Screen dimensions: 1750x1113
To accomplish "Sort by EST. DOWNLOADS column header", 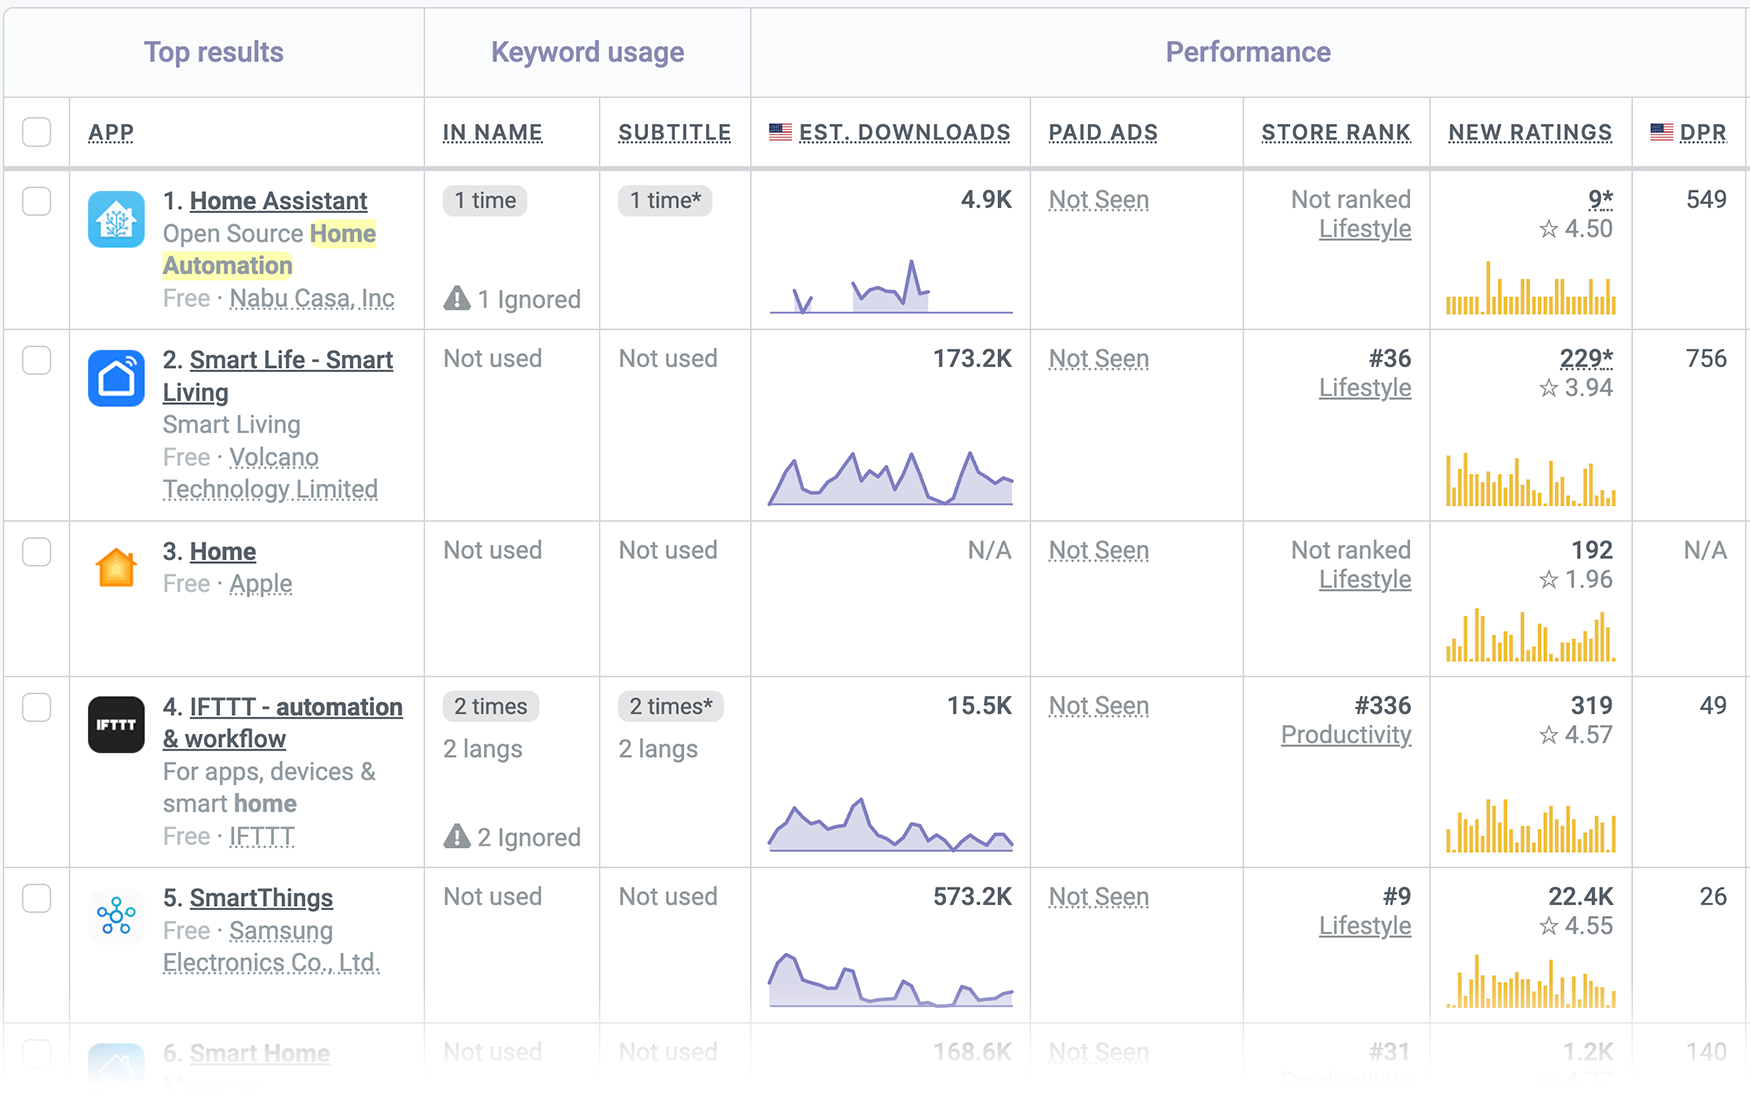I will click(x=904, y=132).
